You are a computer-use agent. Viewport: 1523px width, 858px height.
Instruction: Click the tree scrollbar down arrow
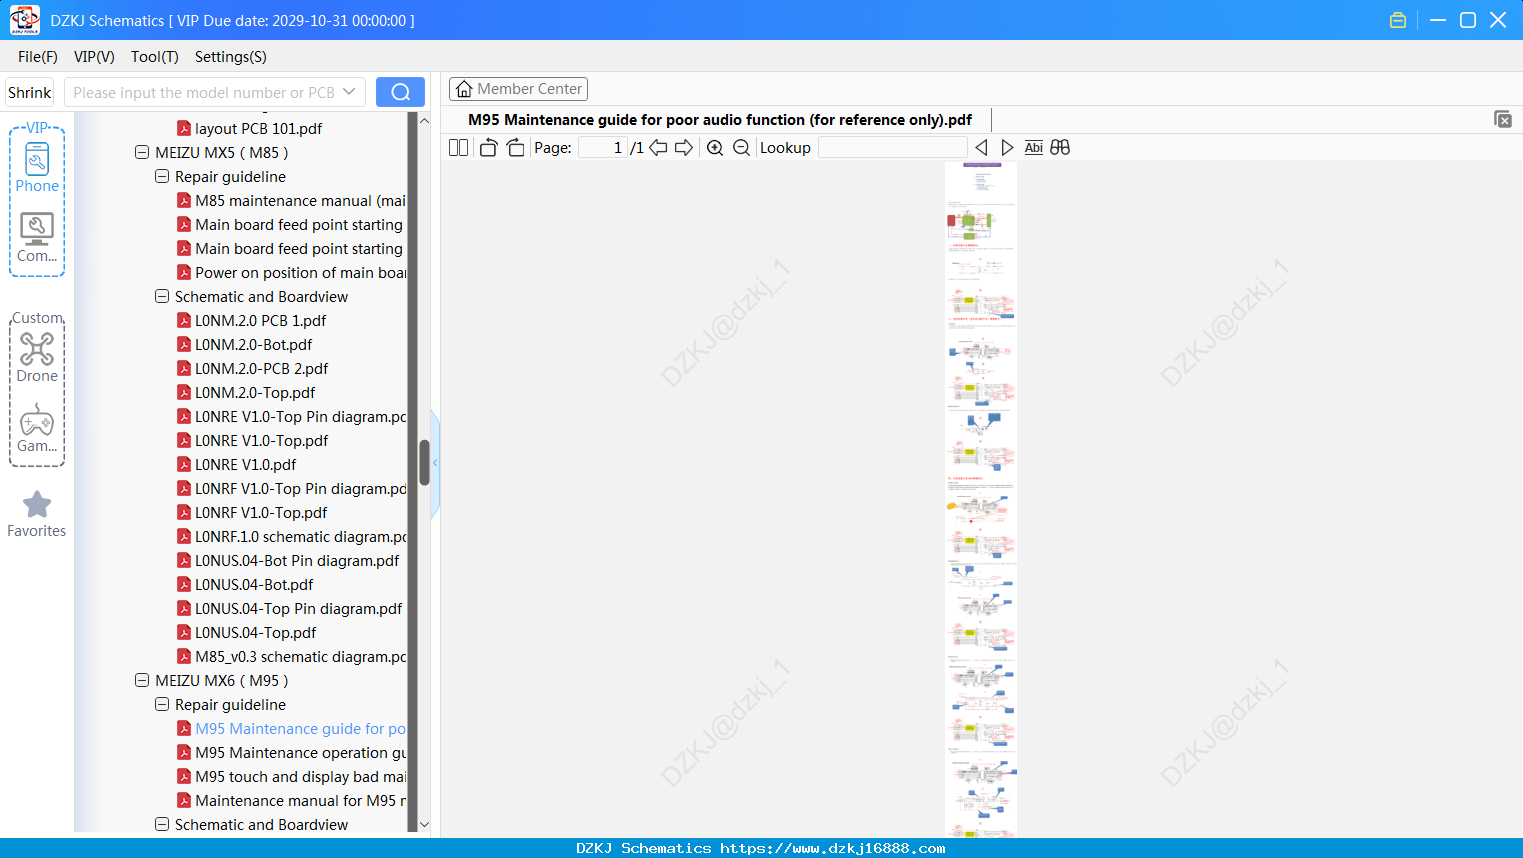click(424, 825)
